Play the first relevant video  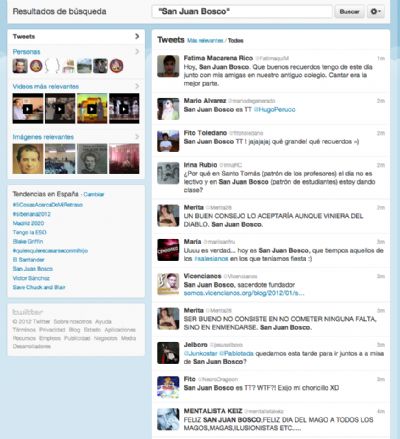click(x=28, y=109)
